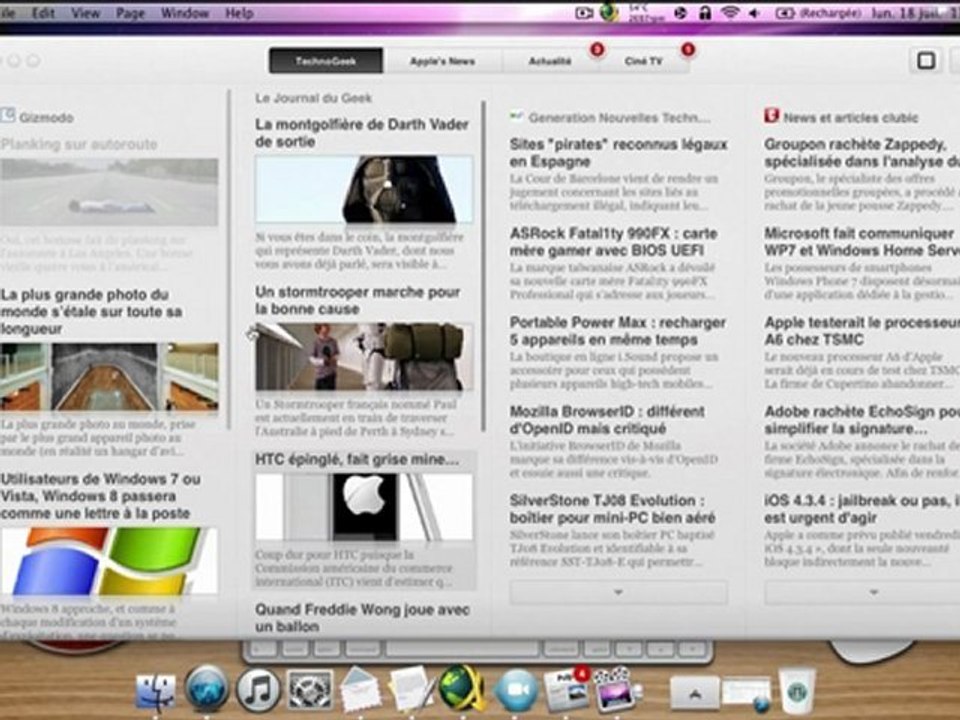The width and height of the screenshot is (960, 720).
Task: Open the clapperboard movie app in the Dock
Action: [617, 689]
